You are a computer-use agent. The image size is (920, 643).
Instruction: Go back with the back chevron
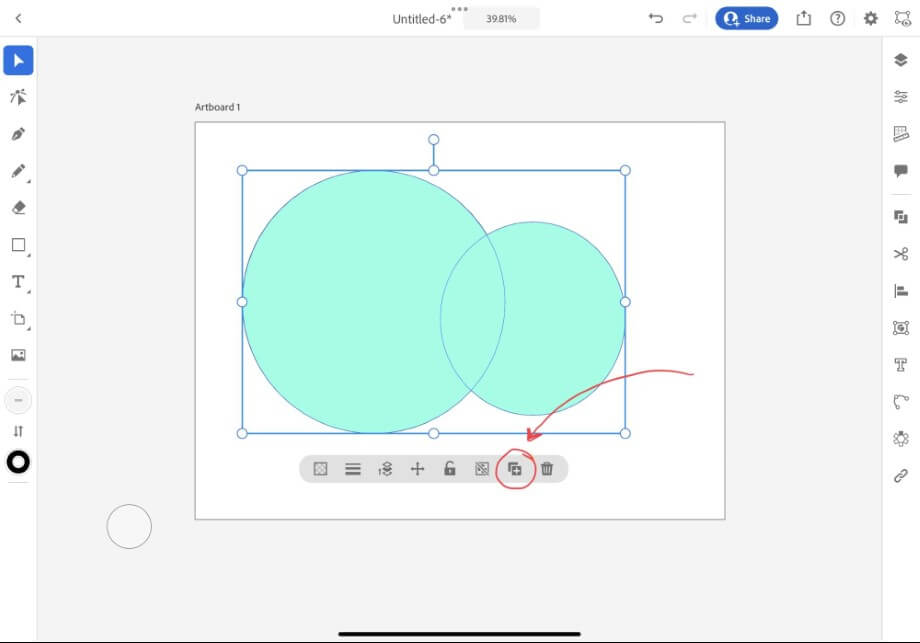(x=18, y=19)
